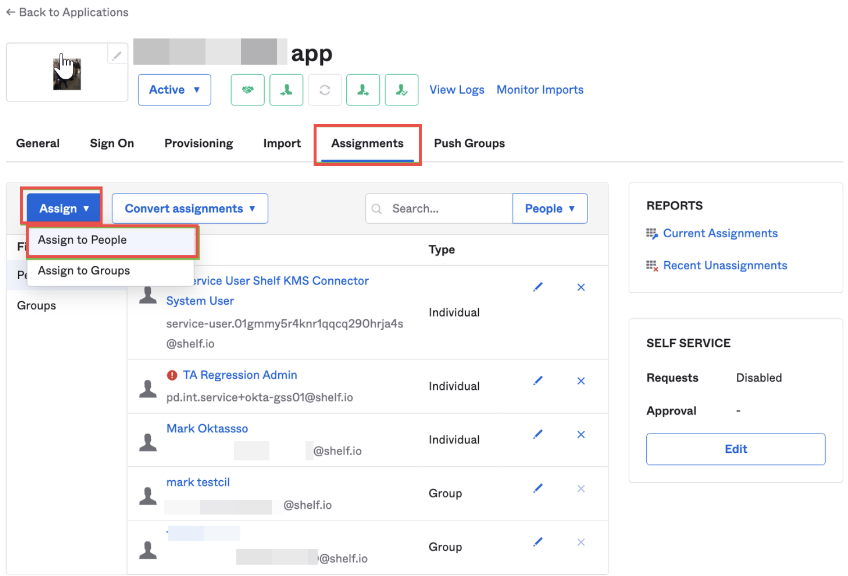The height and width of the screenshot is (576, 848).
Task: Click Current Assignments report grid icon
Action: [652, 234]
